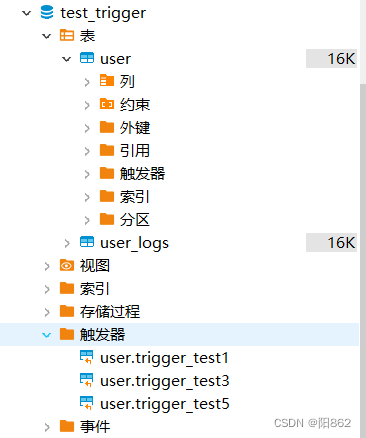Click the 表 tables folder icon
The height and width of the screenshot is (438, 366).
coord(67,35)
